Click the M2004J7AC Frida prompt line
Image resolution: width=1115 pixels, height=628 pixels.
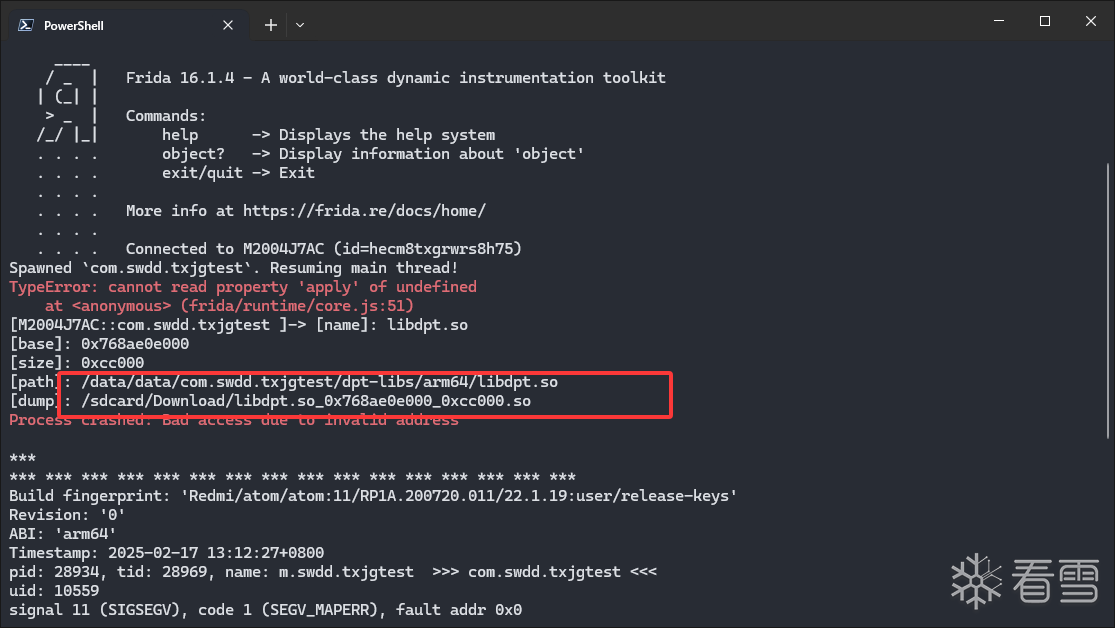pyautogui.click(x=238, y=325)
